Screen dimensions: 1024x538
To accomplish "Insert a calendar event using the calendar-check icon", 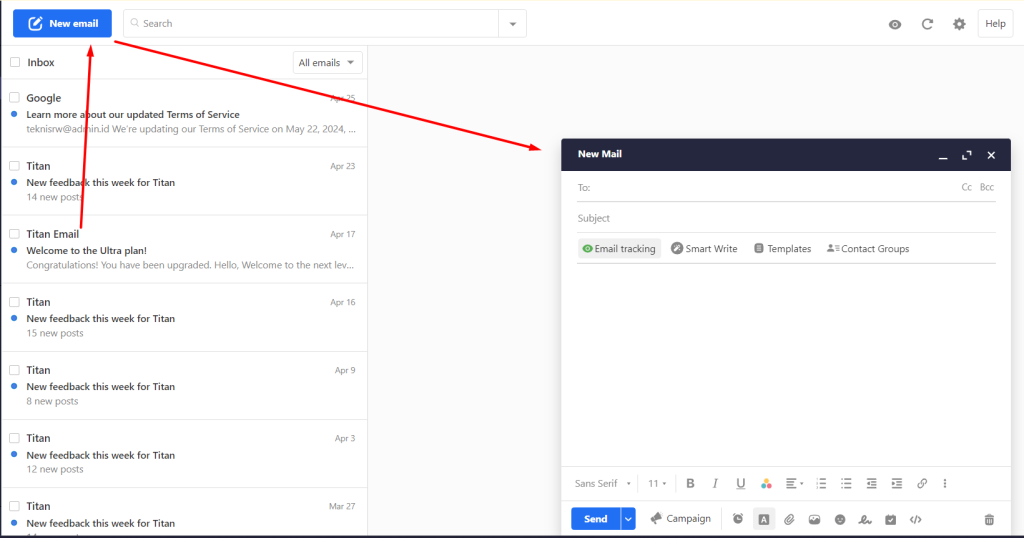I will 891,519.
